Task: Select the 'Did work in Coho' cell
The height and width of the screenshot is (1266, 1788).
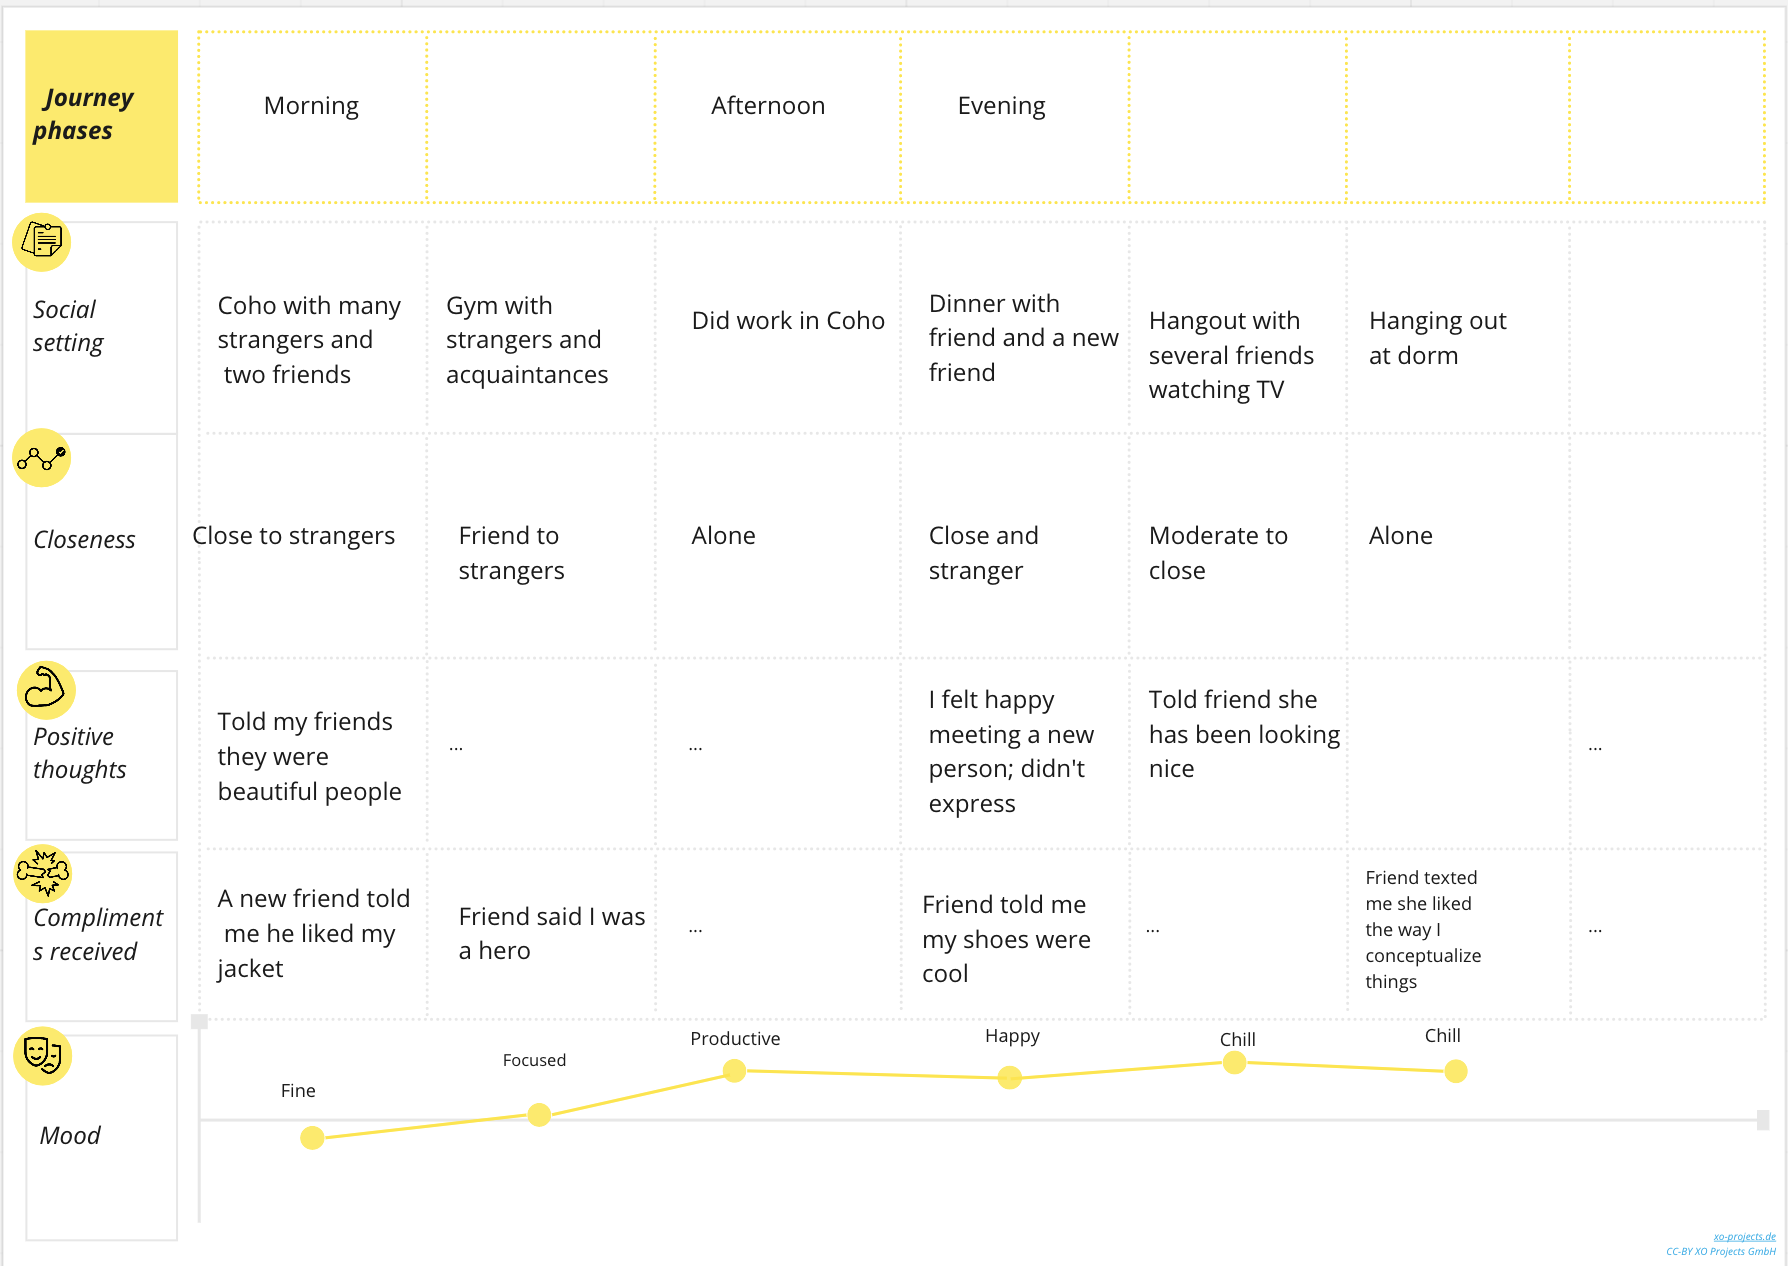Action: [788, 321]
